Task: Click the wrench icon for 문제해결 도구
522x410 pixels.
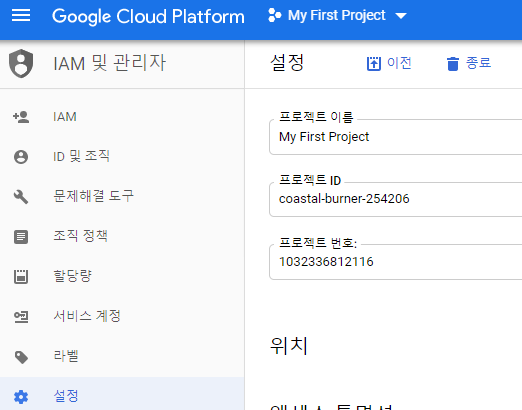Action: [x=21, y=197]
